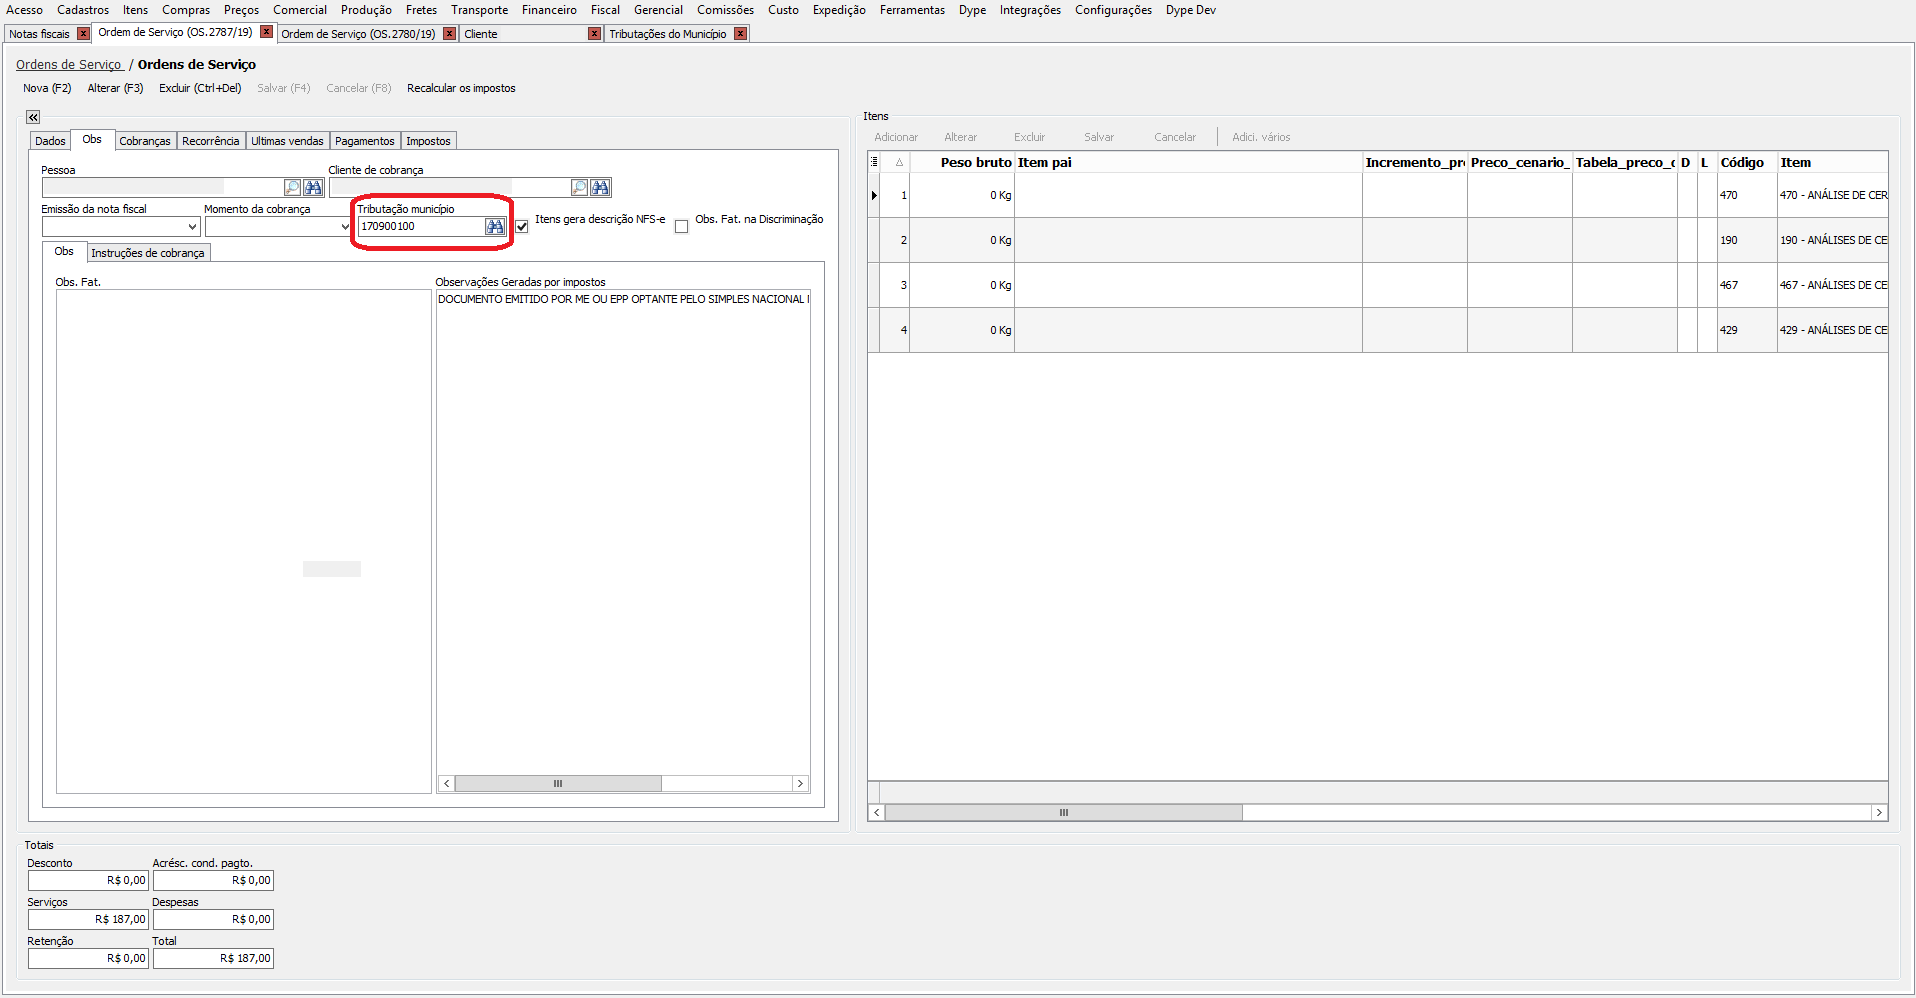Follow the Ordens de Serviço breadcrumb link
The image size is (1916, 998).
tap(69, 65)
